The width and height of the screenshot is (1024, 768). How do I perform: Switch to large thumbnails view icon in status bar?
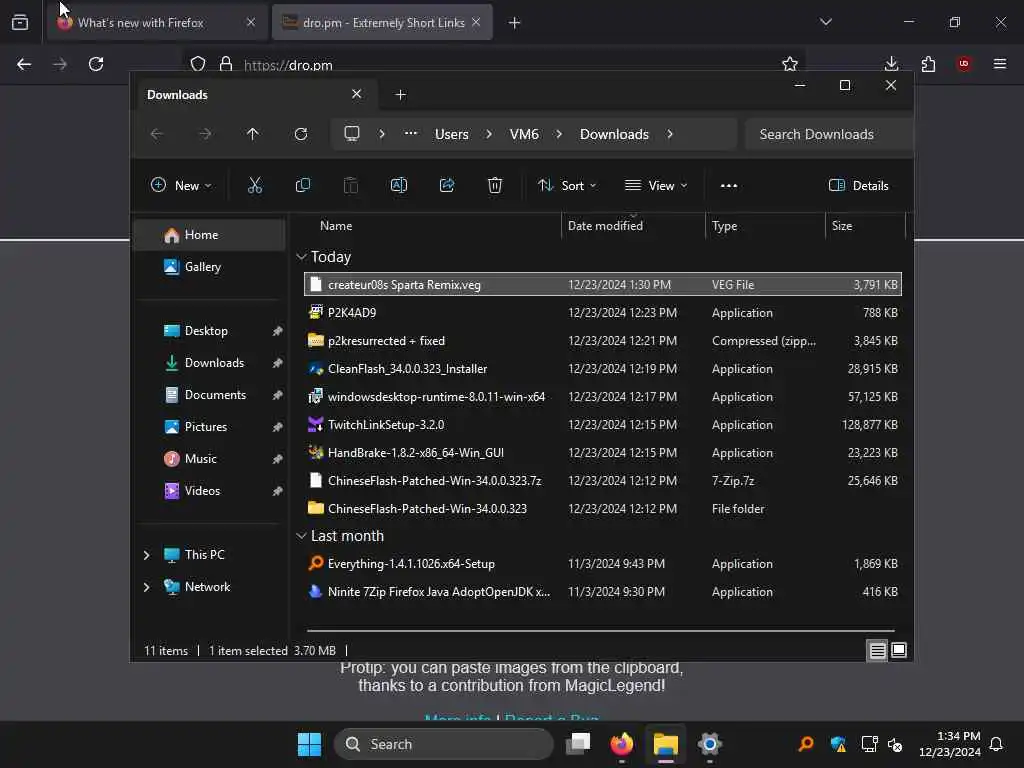[x=899, y=650]
